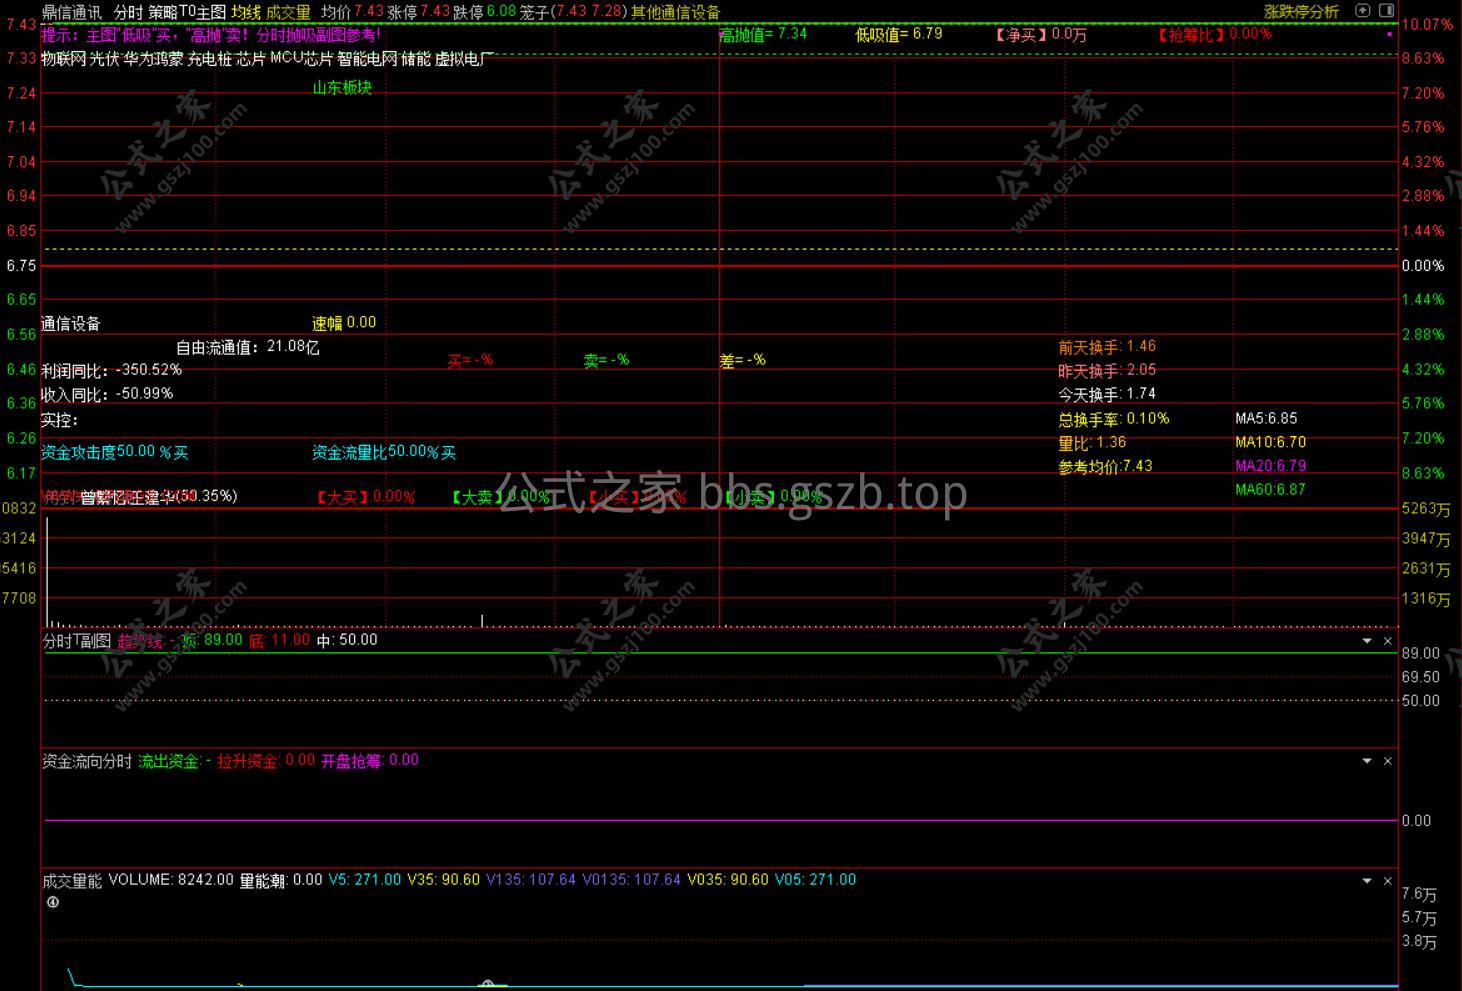Image resolution: width=1462 pixels, height=991 pixels.
Task: Close the 成交量能 sub-panel
Action: point(1387,881)
